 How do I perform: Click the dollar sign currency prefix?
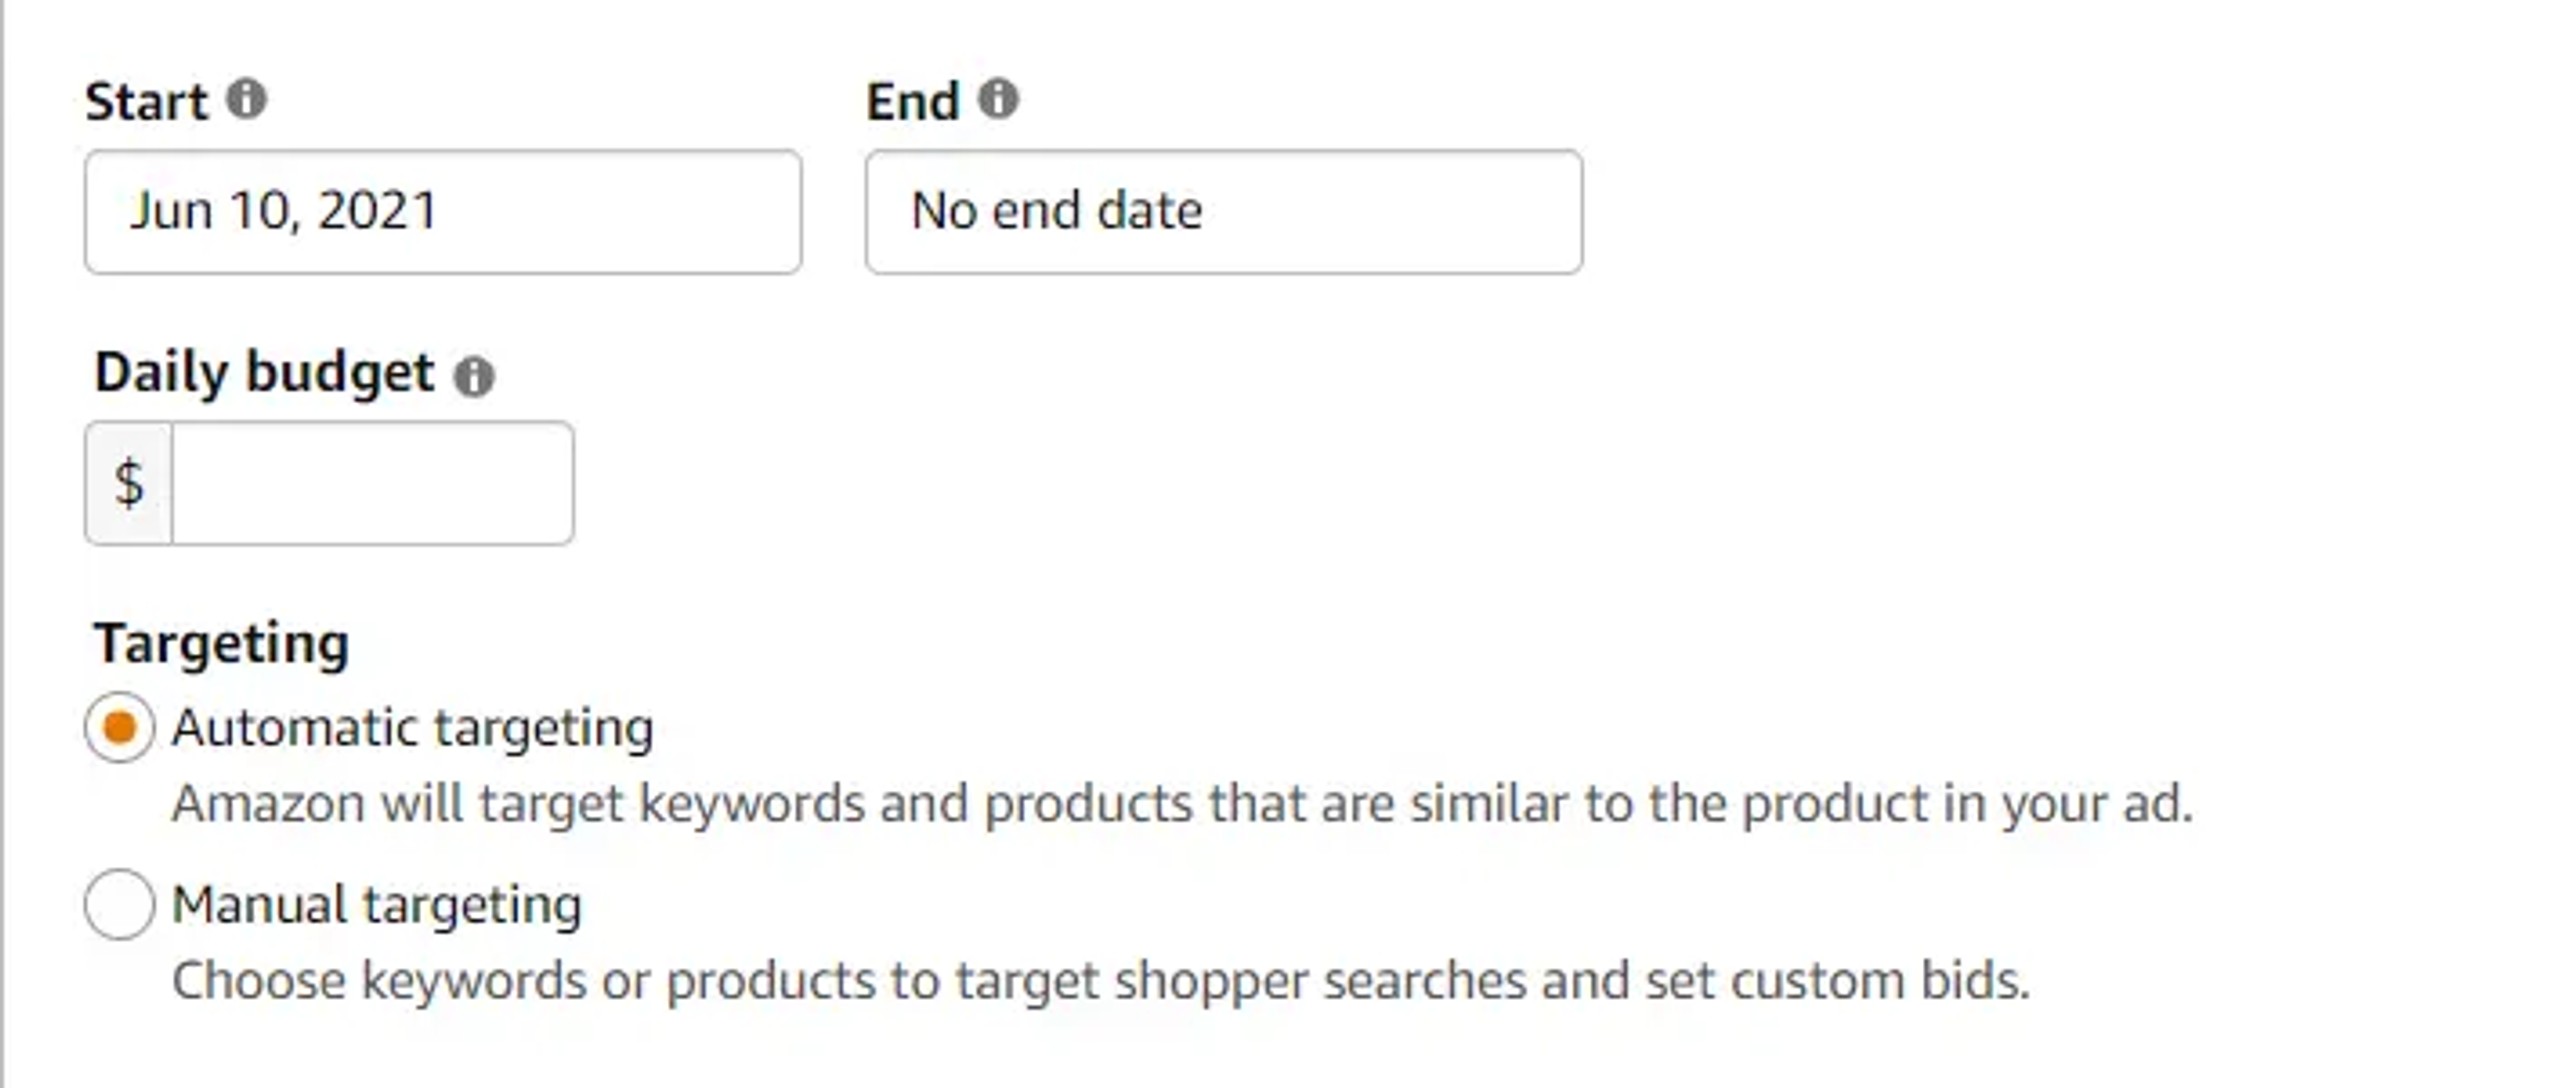(129, 483)
